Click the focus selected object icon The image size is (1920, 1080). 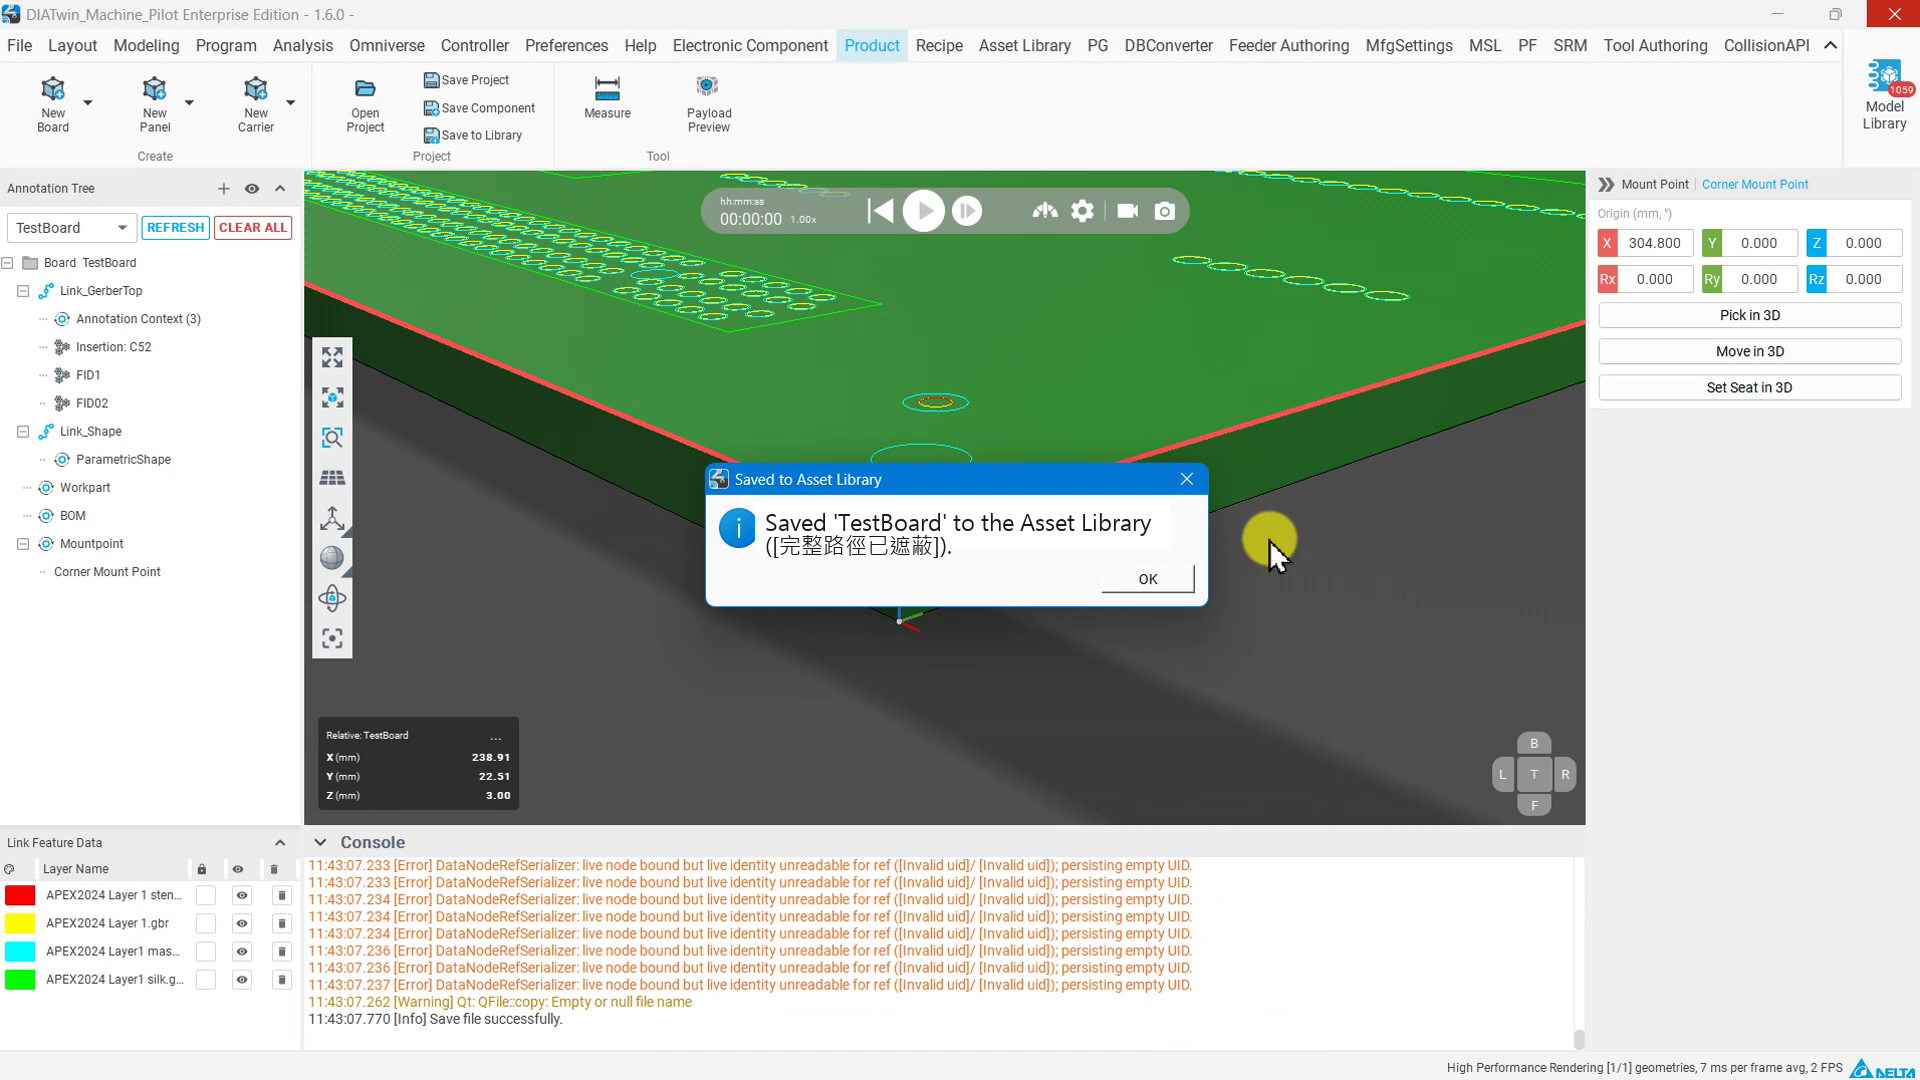(332, 397)
